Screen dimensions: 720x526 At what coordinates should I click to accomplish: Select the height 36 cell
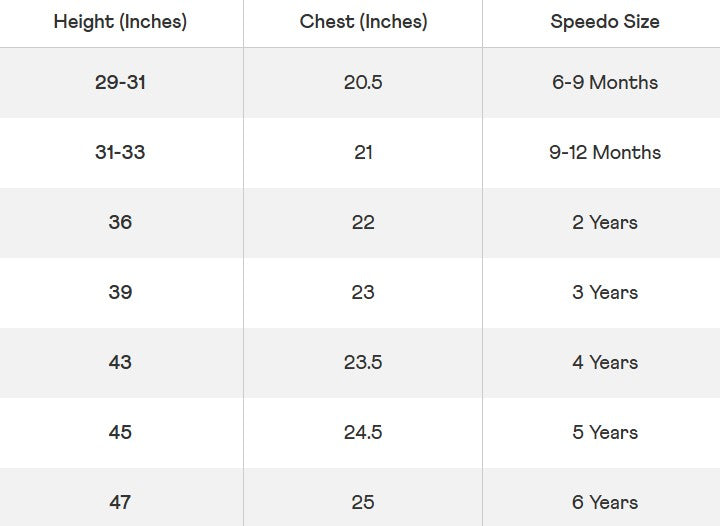click(x=120, y=222)
